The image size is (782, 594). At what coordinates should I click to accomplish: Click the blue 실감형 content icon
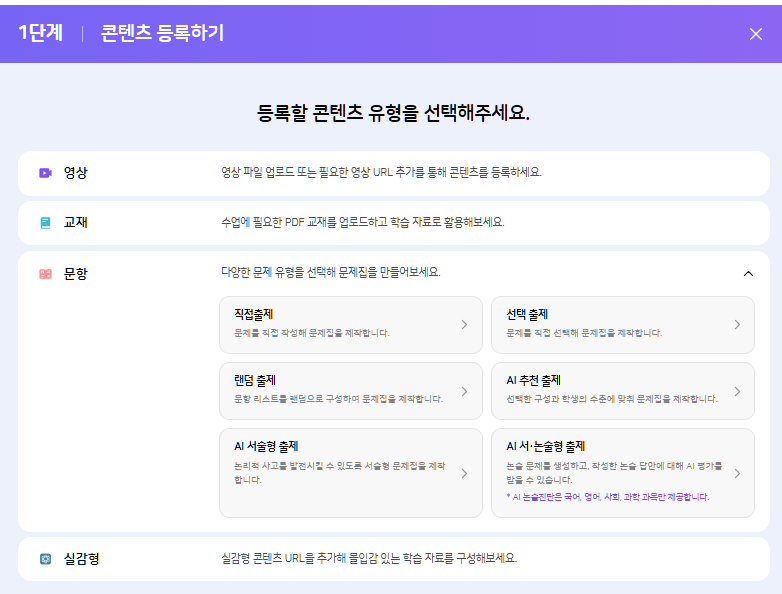45,559
